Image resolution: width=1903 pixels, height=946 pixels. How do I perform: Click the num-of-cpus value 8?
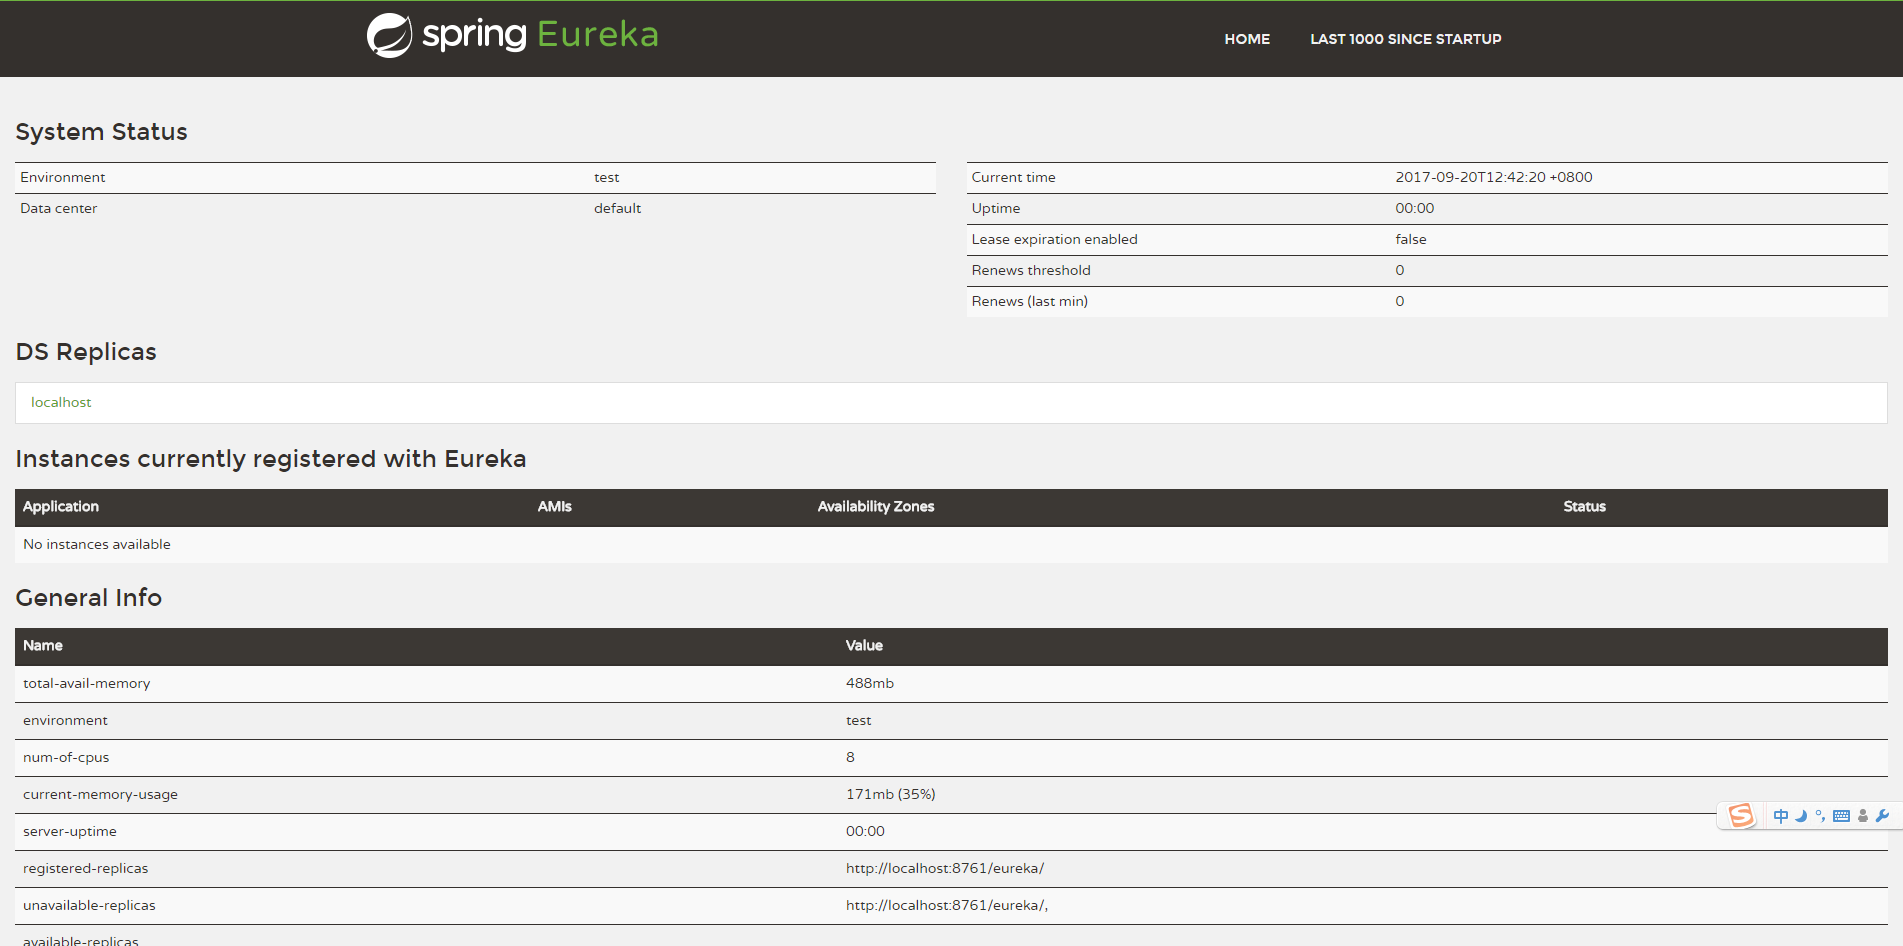(851, 757)
